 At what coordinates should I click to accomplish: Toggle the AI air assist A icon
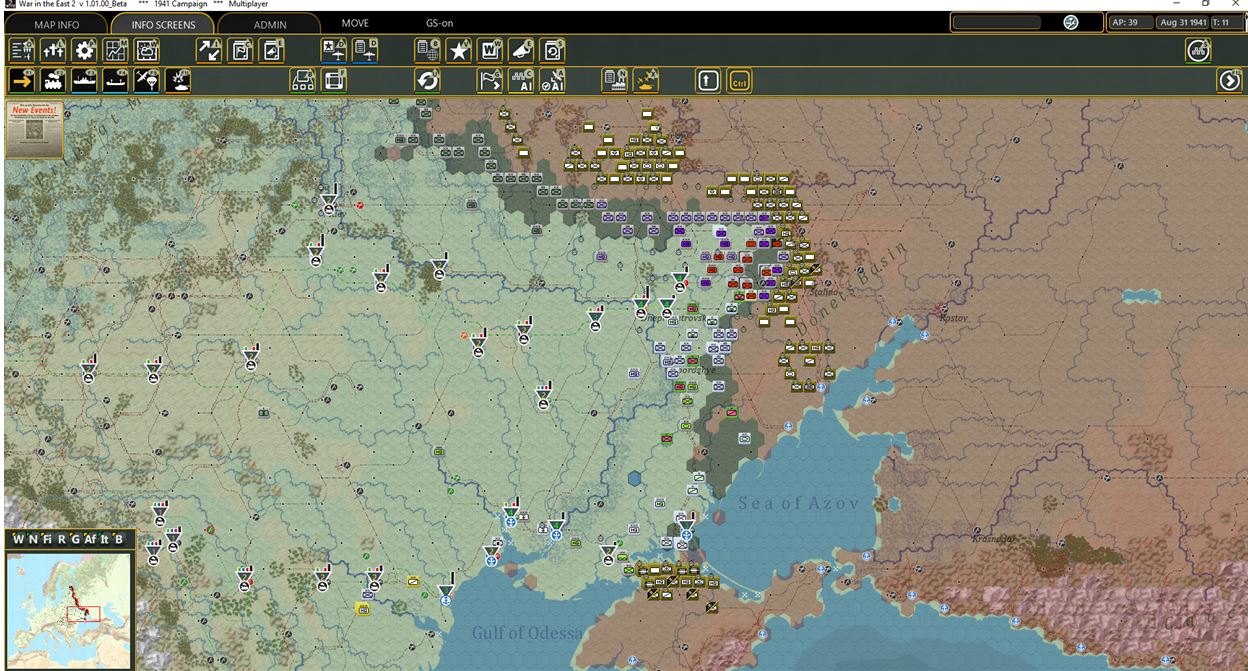(x=552, y=80)
